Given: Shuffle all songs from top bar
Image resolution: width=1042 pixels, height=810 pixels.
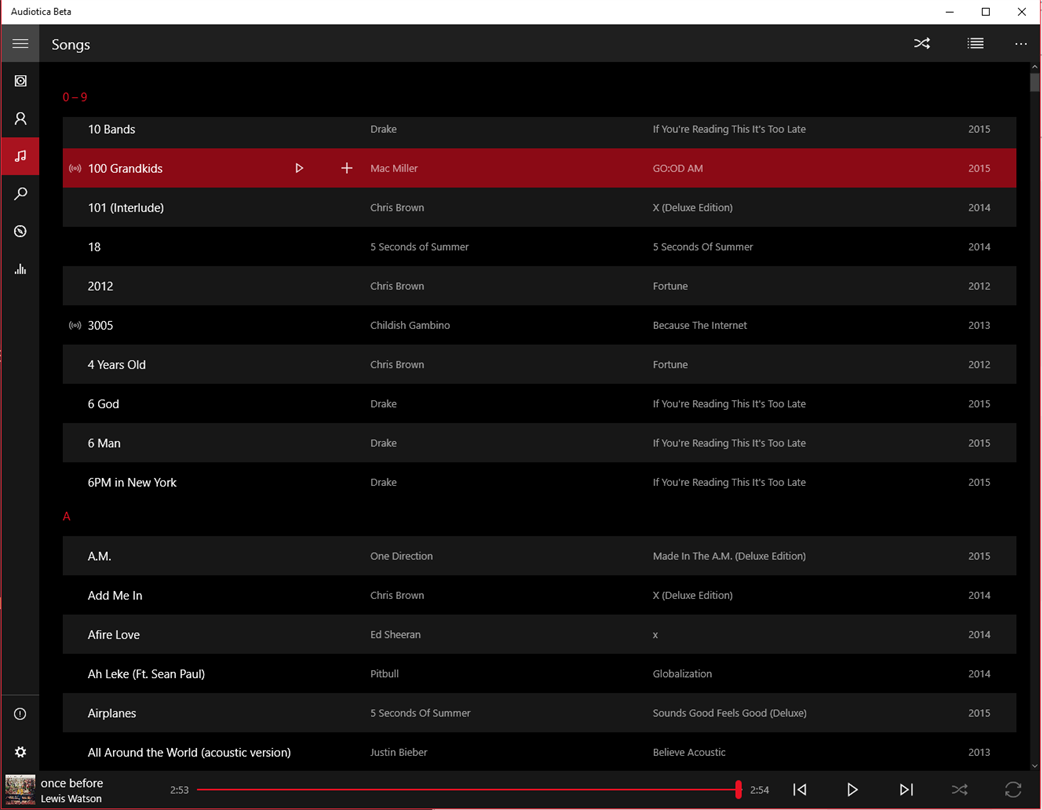Looking at the screenshot, I should pos(922,44).
